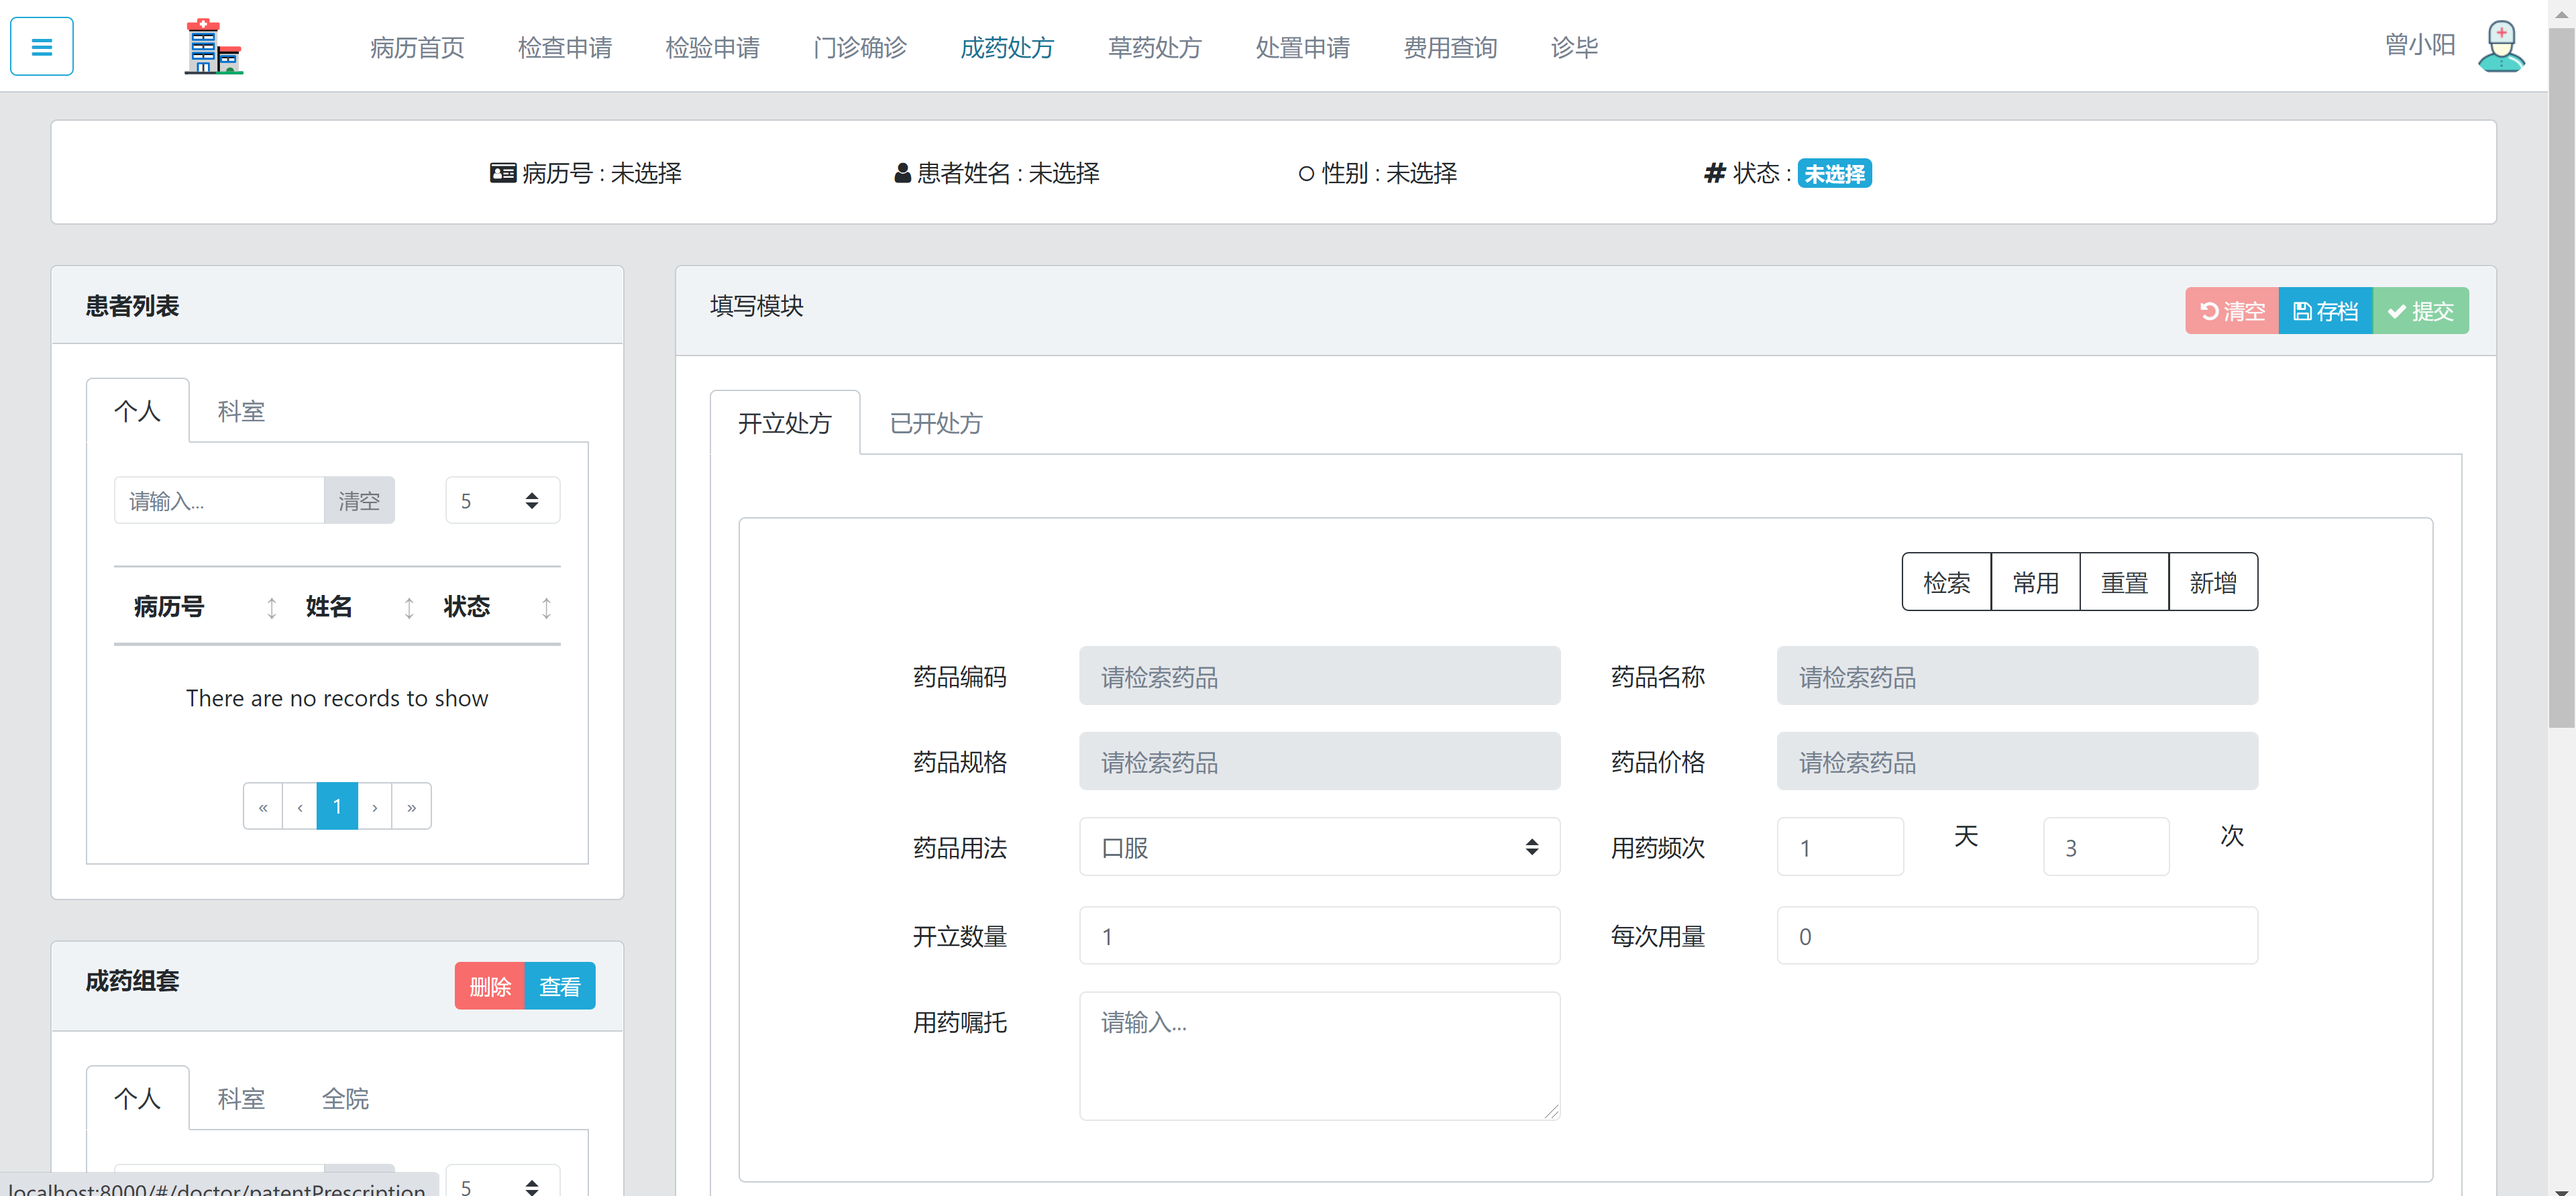Click the 删除 button in 成药组套
The image size is (2576, 1196).
click(489, 985)
